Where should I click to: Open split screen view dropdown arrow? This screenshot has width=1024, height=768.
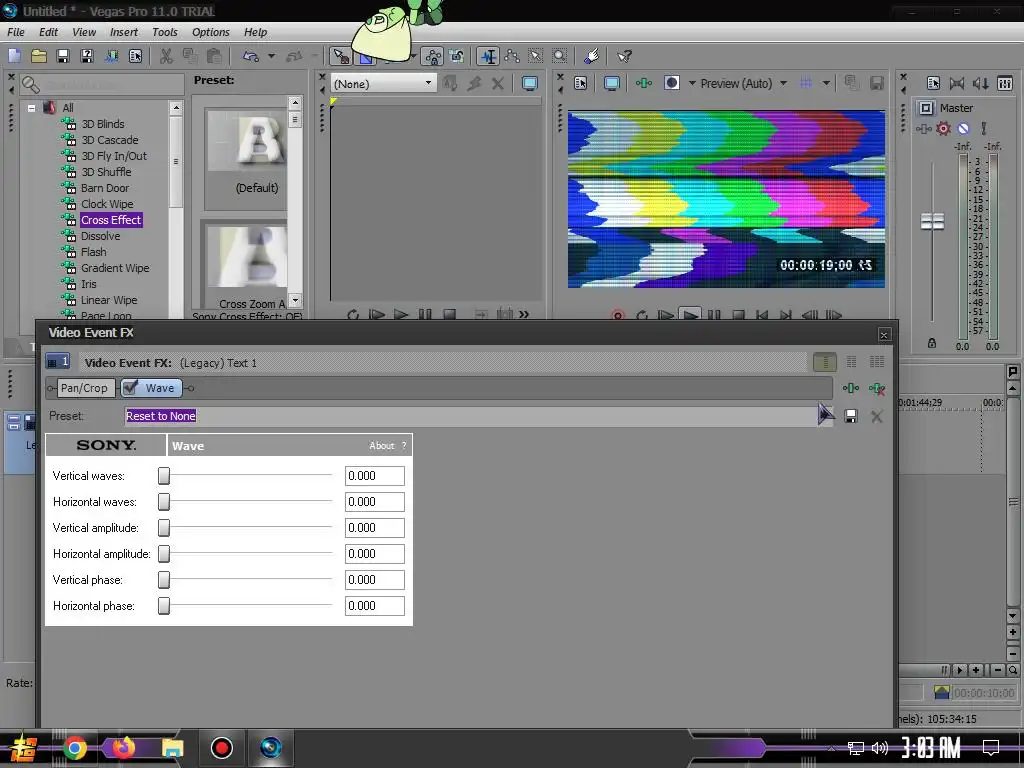coord(692,83)
